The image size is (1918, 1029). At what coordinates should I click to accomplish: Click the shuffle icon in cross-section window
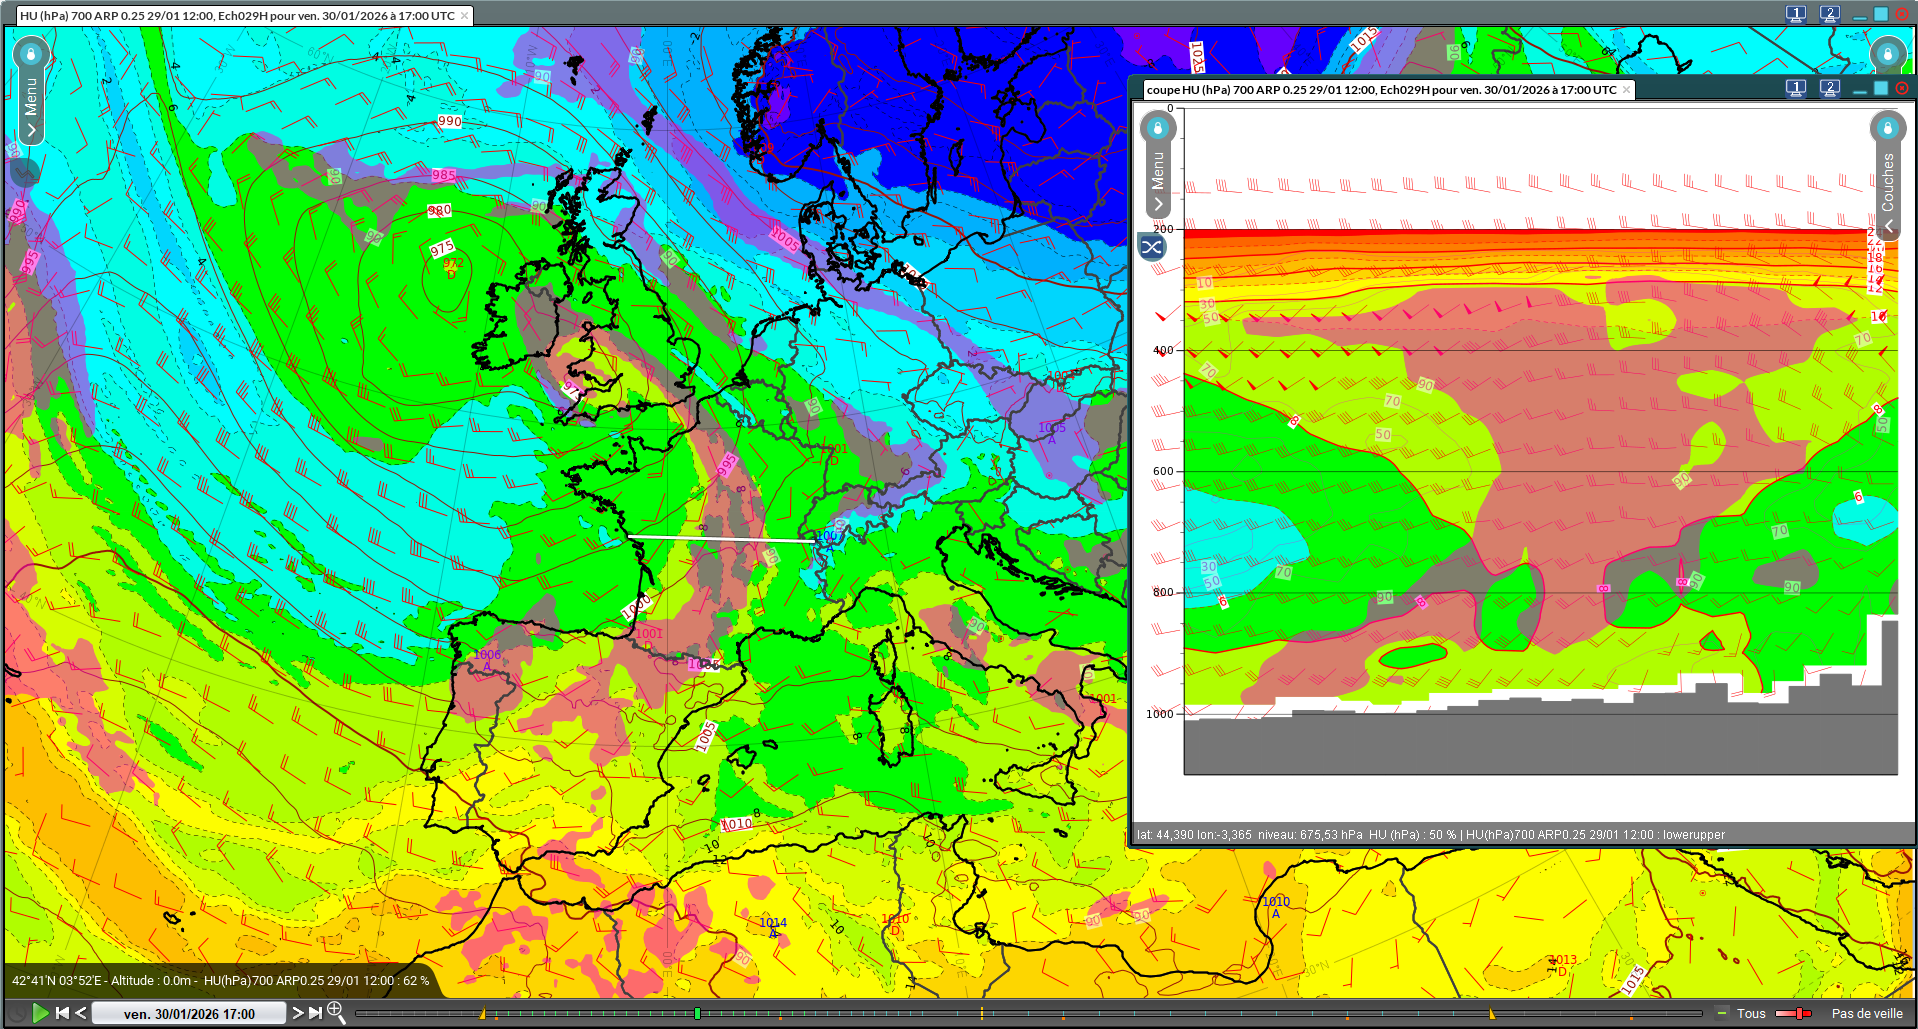(x=1152, y=247)
